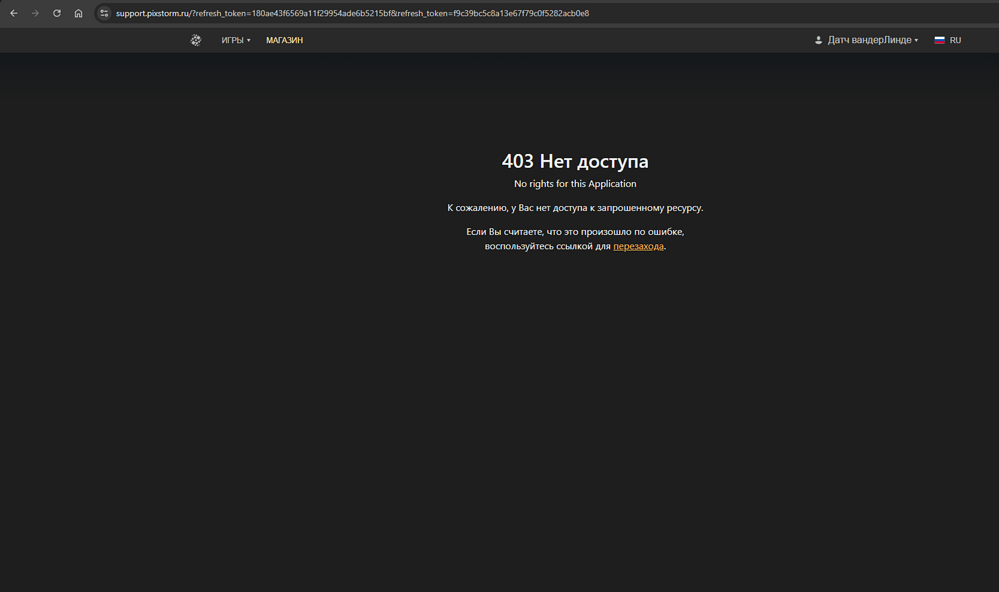Viewport: 999px width, 592px height.
Task: Click the К сожалению нет доступа message
Action: click(x=575, y=208)
